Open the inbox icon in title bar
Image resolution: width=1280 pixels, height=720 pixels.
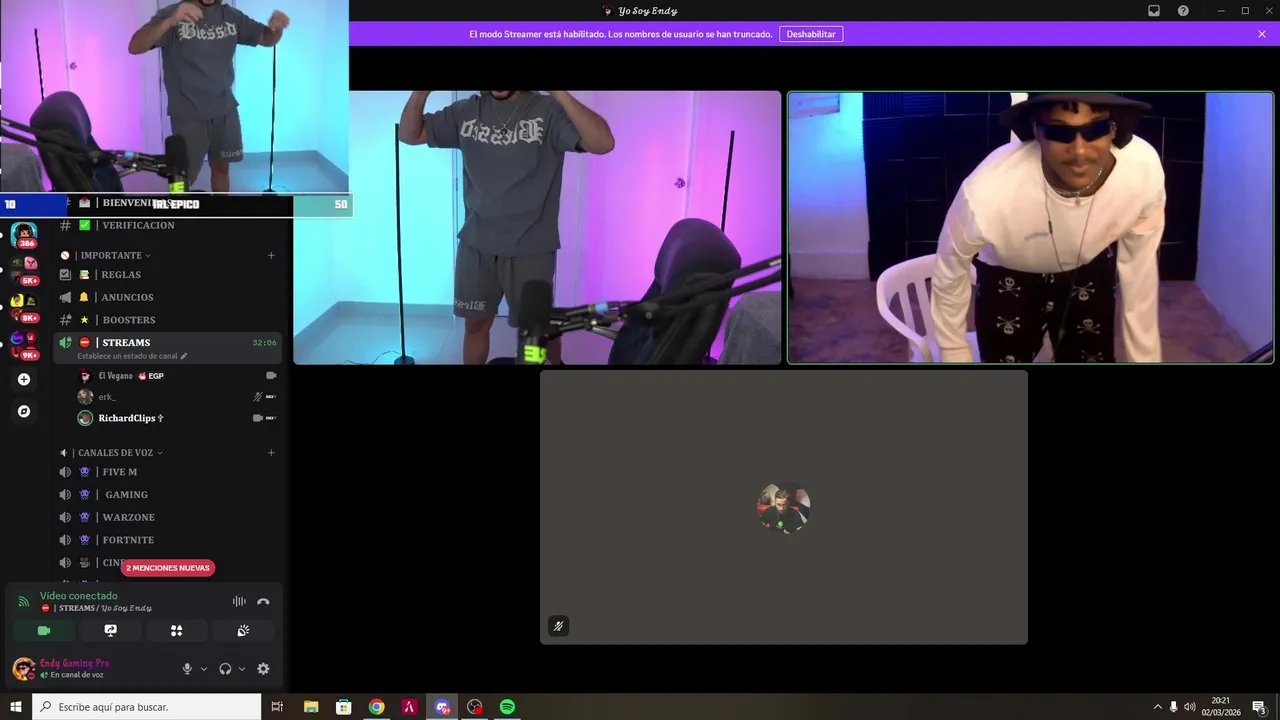(1154, 11)
